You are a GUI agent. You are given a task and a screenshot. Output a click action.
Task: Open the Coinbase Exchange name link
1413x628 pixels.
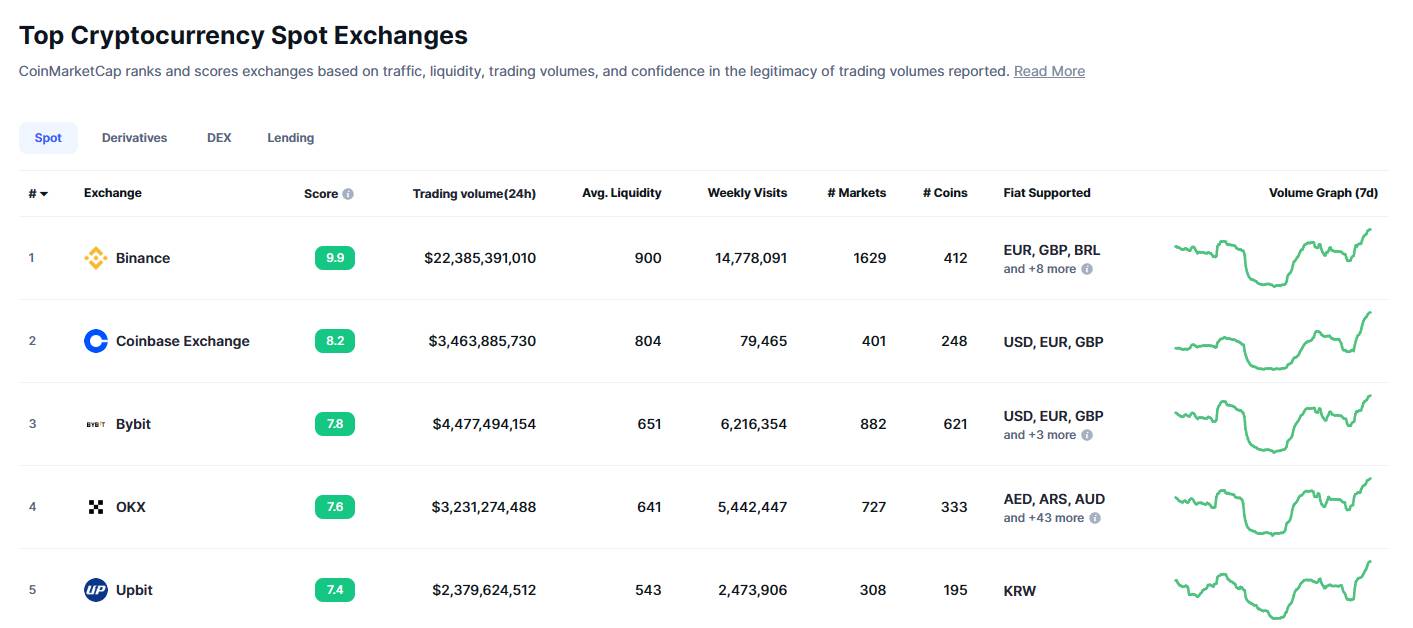point(183,341)
